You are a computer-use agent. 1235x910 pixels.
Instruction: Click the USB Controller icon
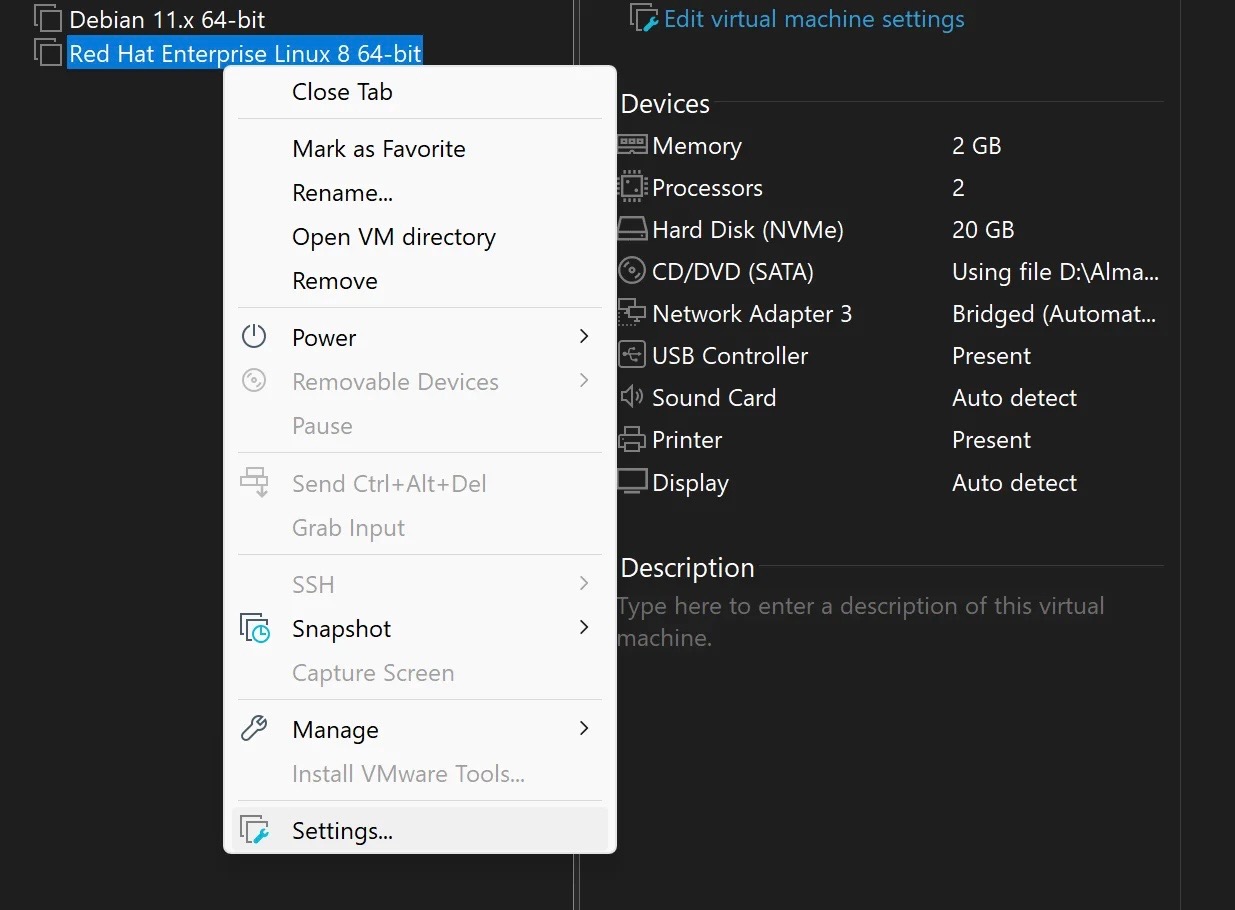(632, 356)
